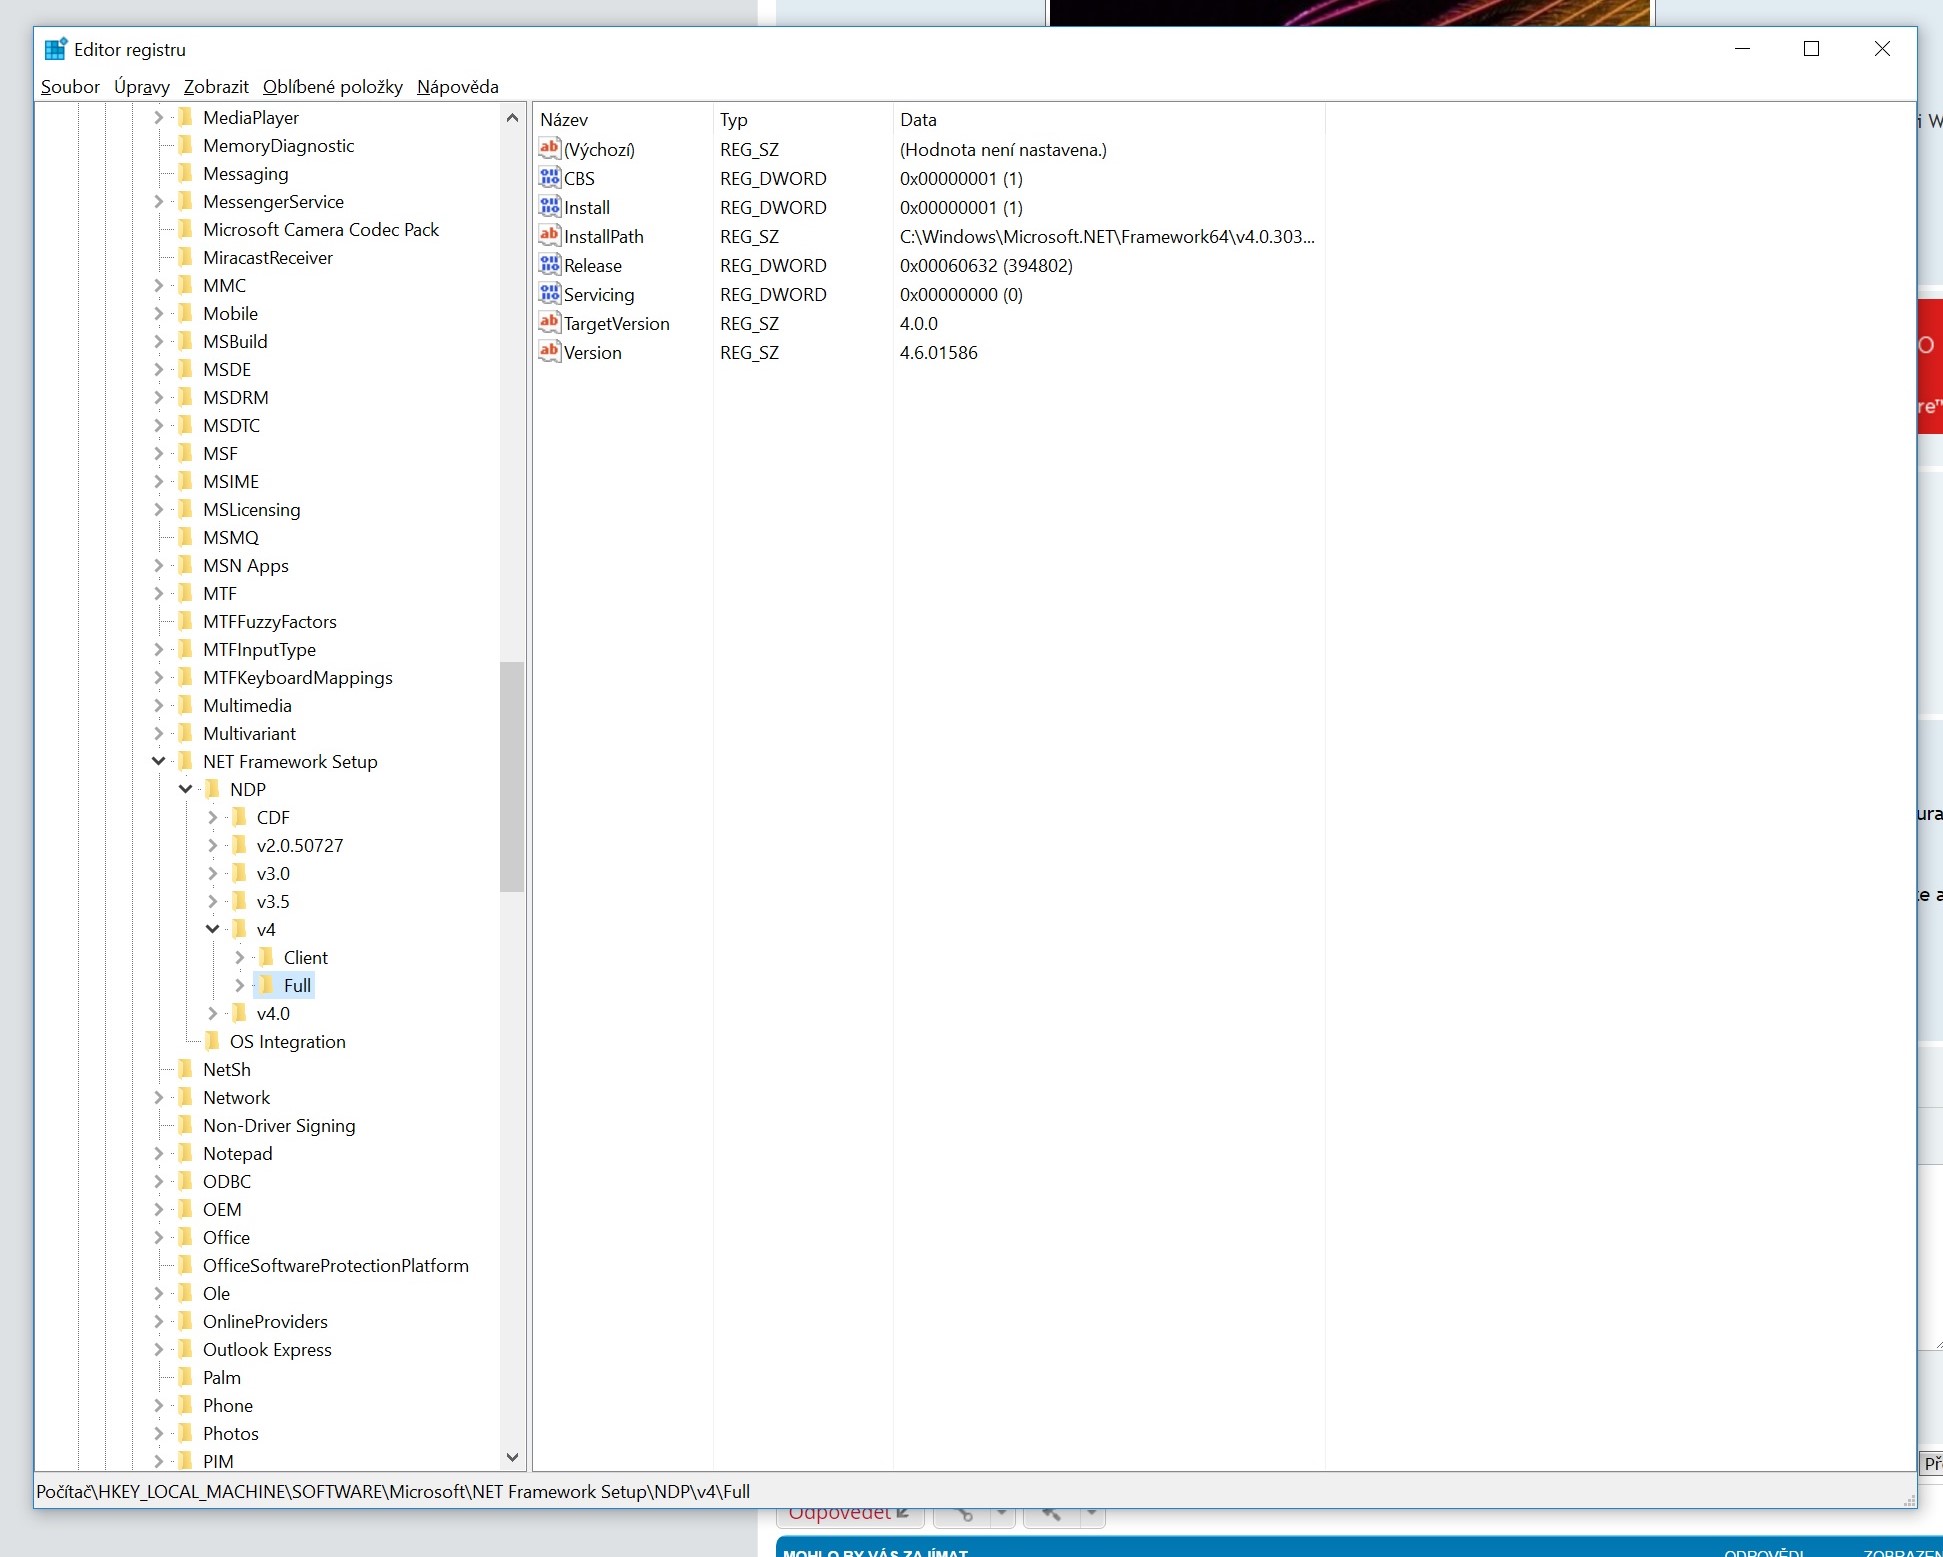Click the tree scrollbar down arrow
The image size is (1943, 1557).
point(512,1457)
